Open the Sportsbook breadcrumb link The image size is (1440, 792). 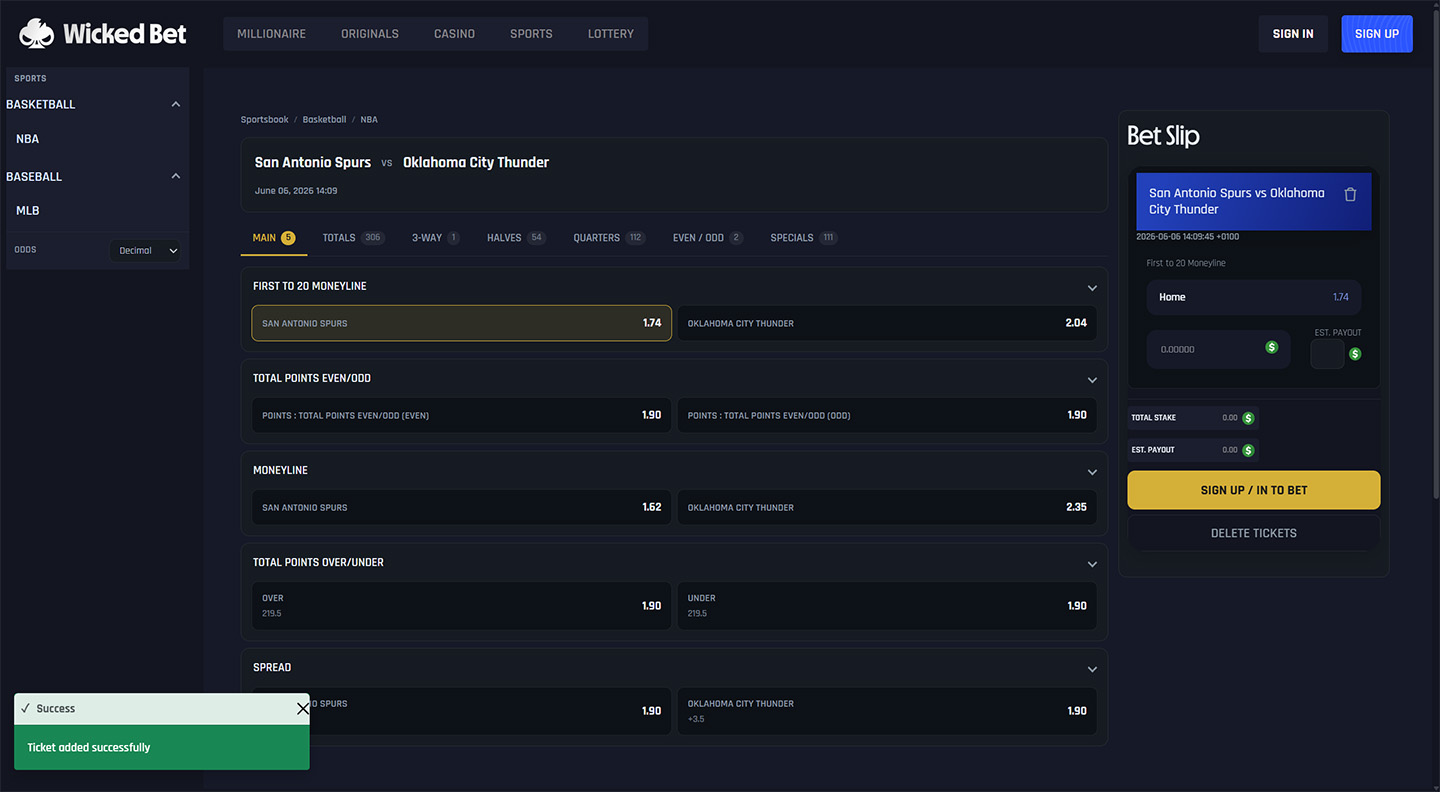tap(264, 120)
